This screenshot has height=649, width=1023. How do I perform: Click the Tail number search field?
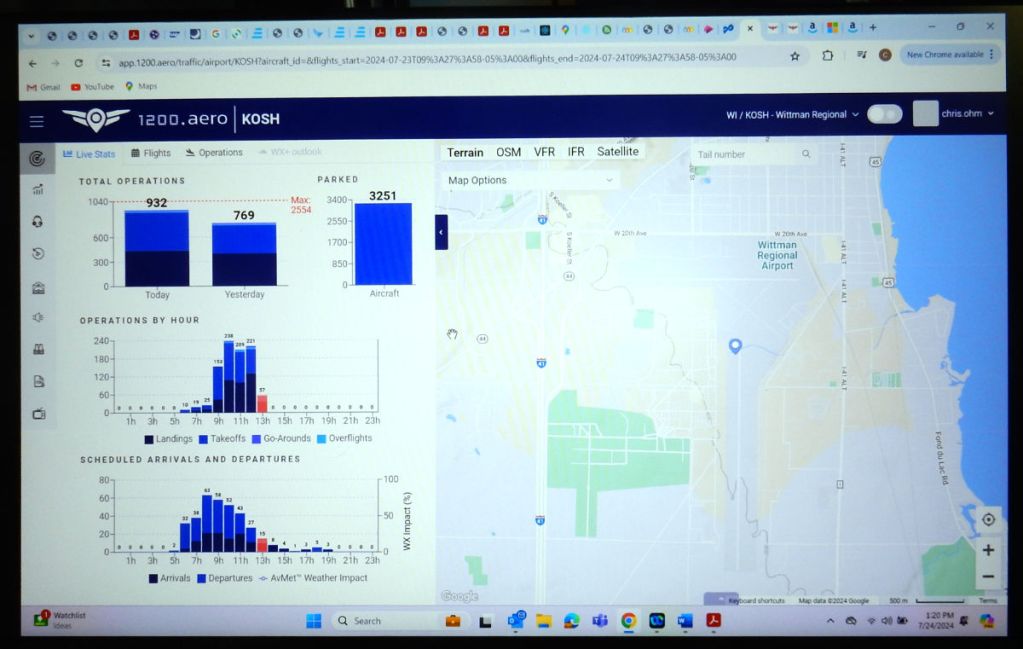click(745, 154)
